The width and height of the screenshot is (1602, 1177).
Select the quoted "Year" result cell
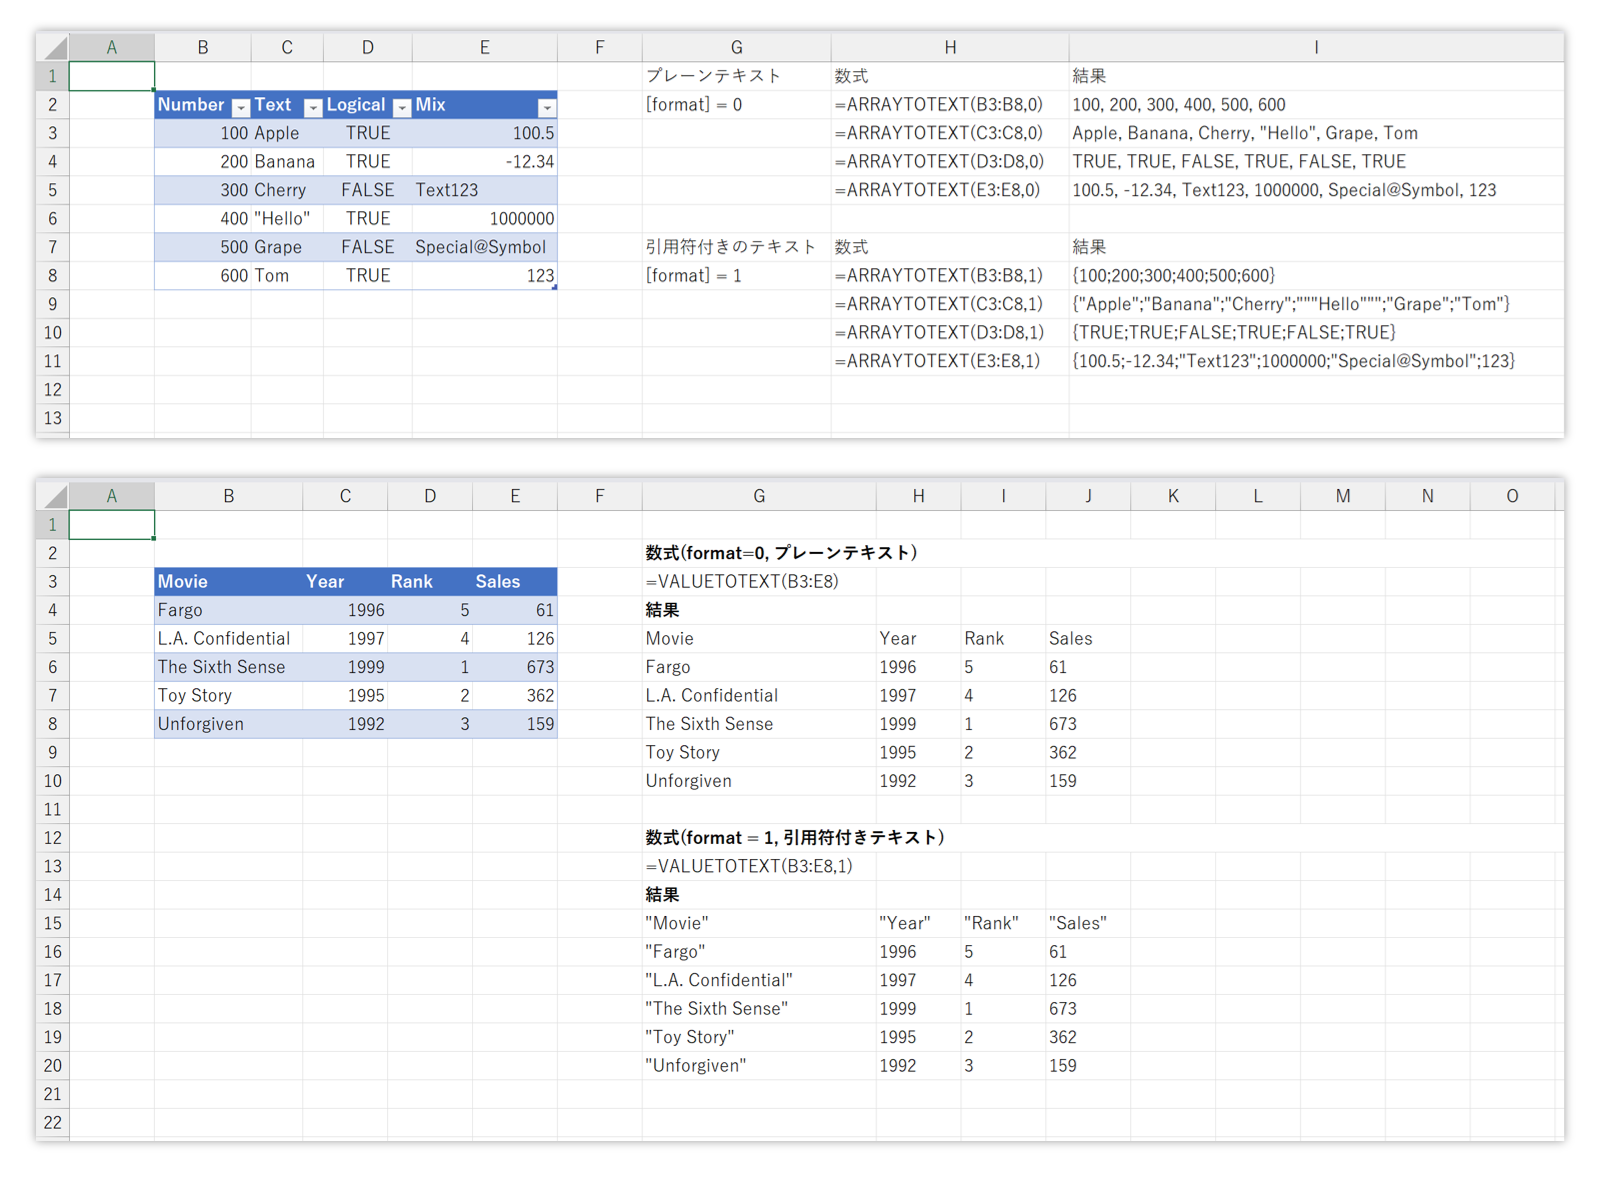(x=918, y=923)
